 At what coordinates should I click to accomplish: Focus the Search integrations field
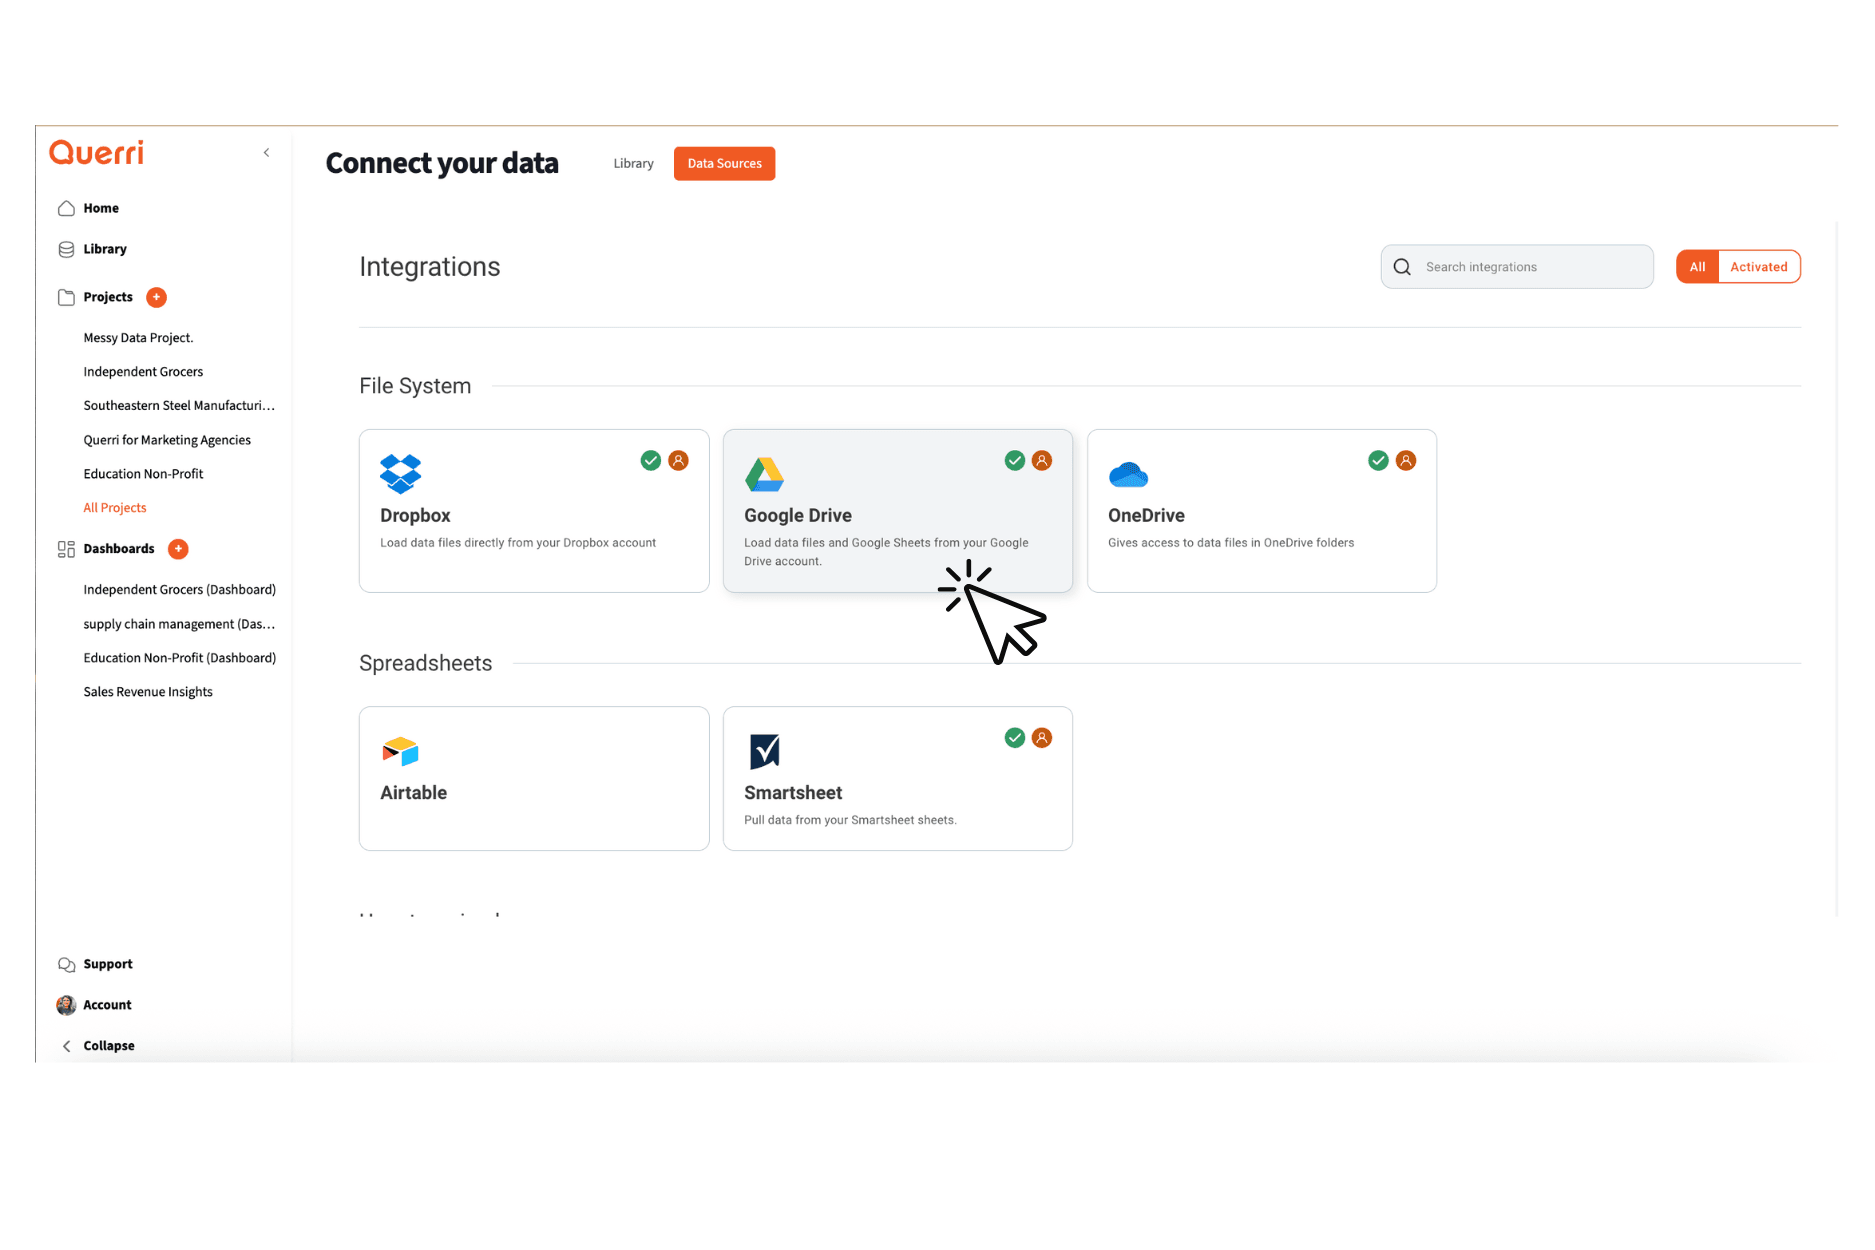[x=1530, y=267]
